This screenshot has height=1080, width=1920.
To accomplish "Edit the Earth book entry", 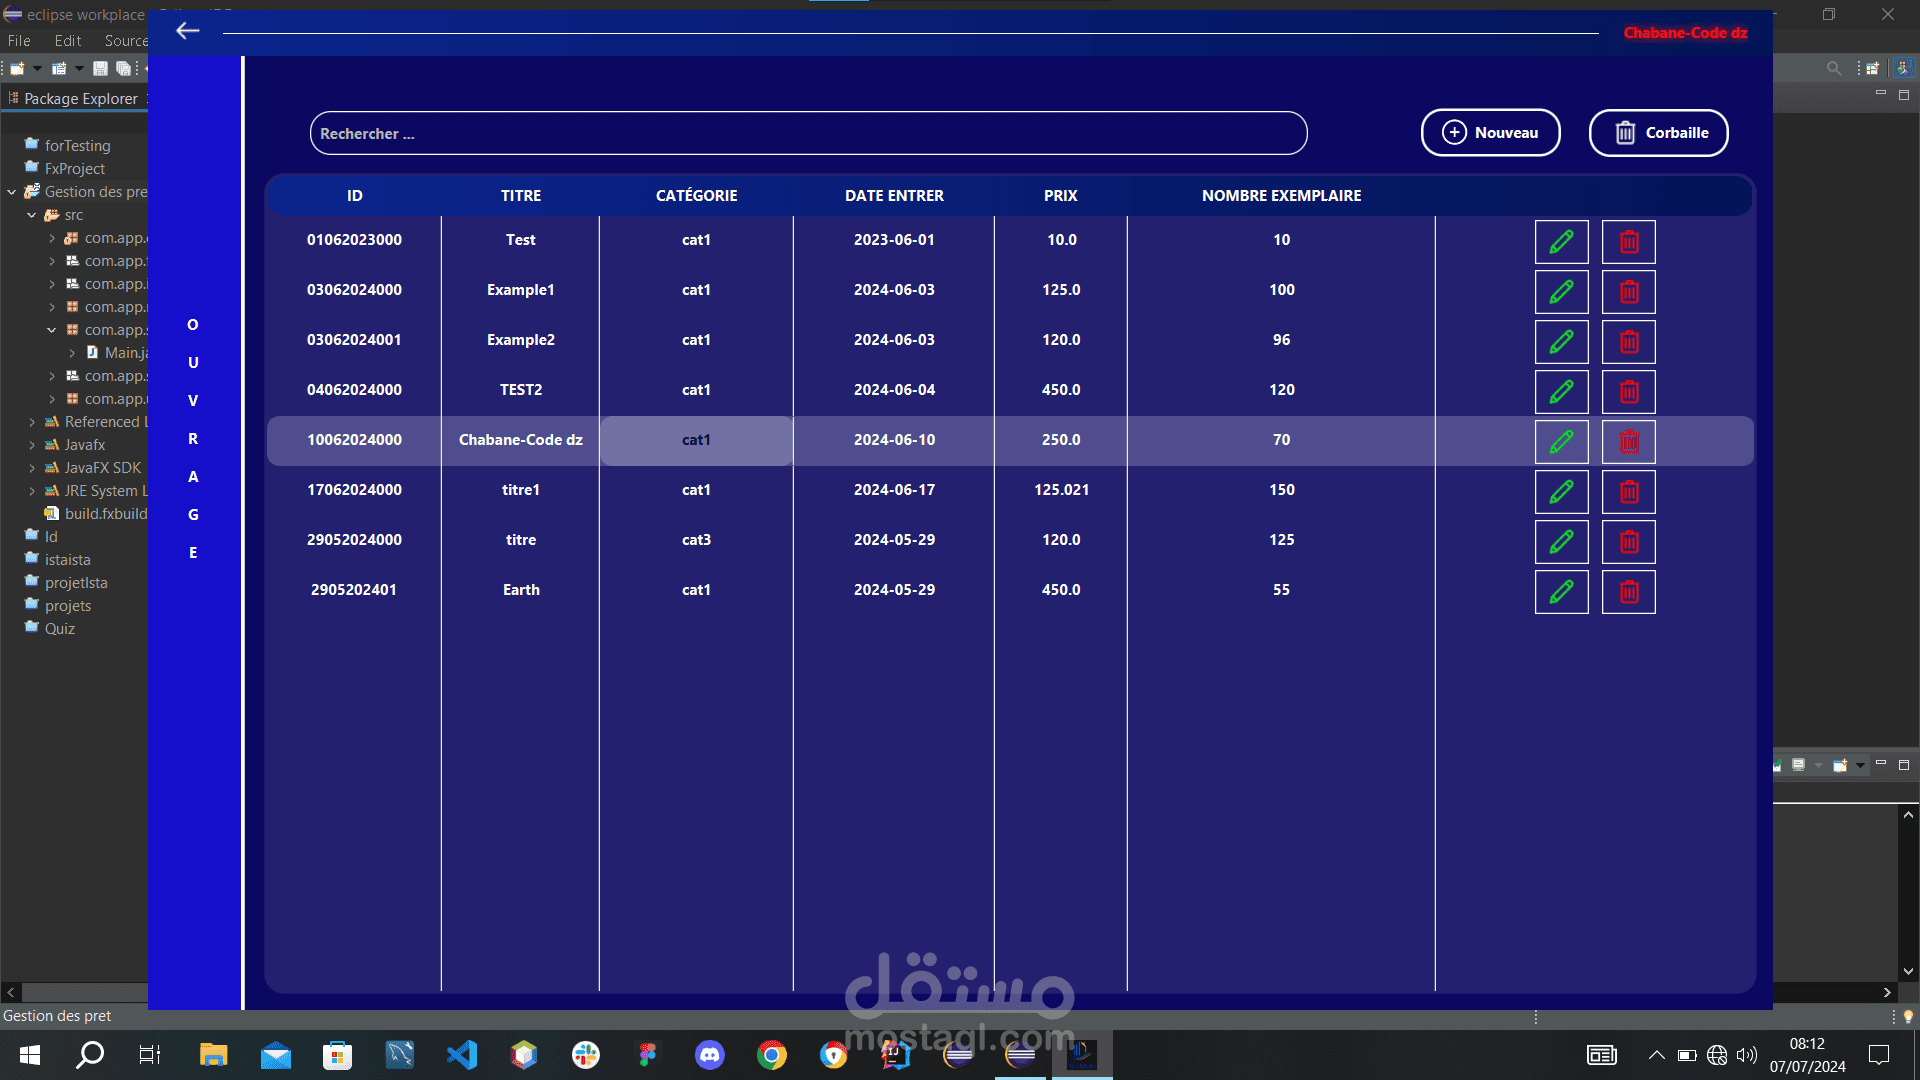I will pos(1561,591).
